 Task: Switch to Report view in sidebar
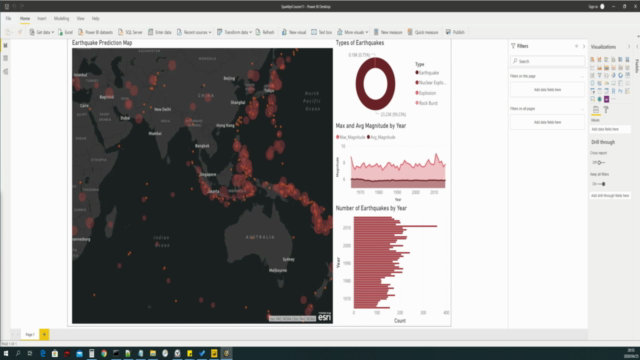(x=5, y=45)
